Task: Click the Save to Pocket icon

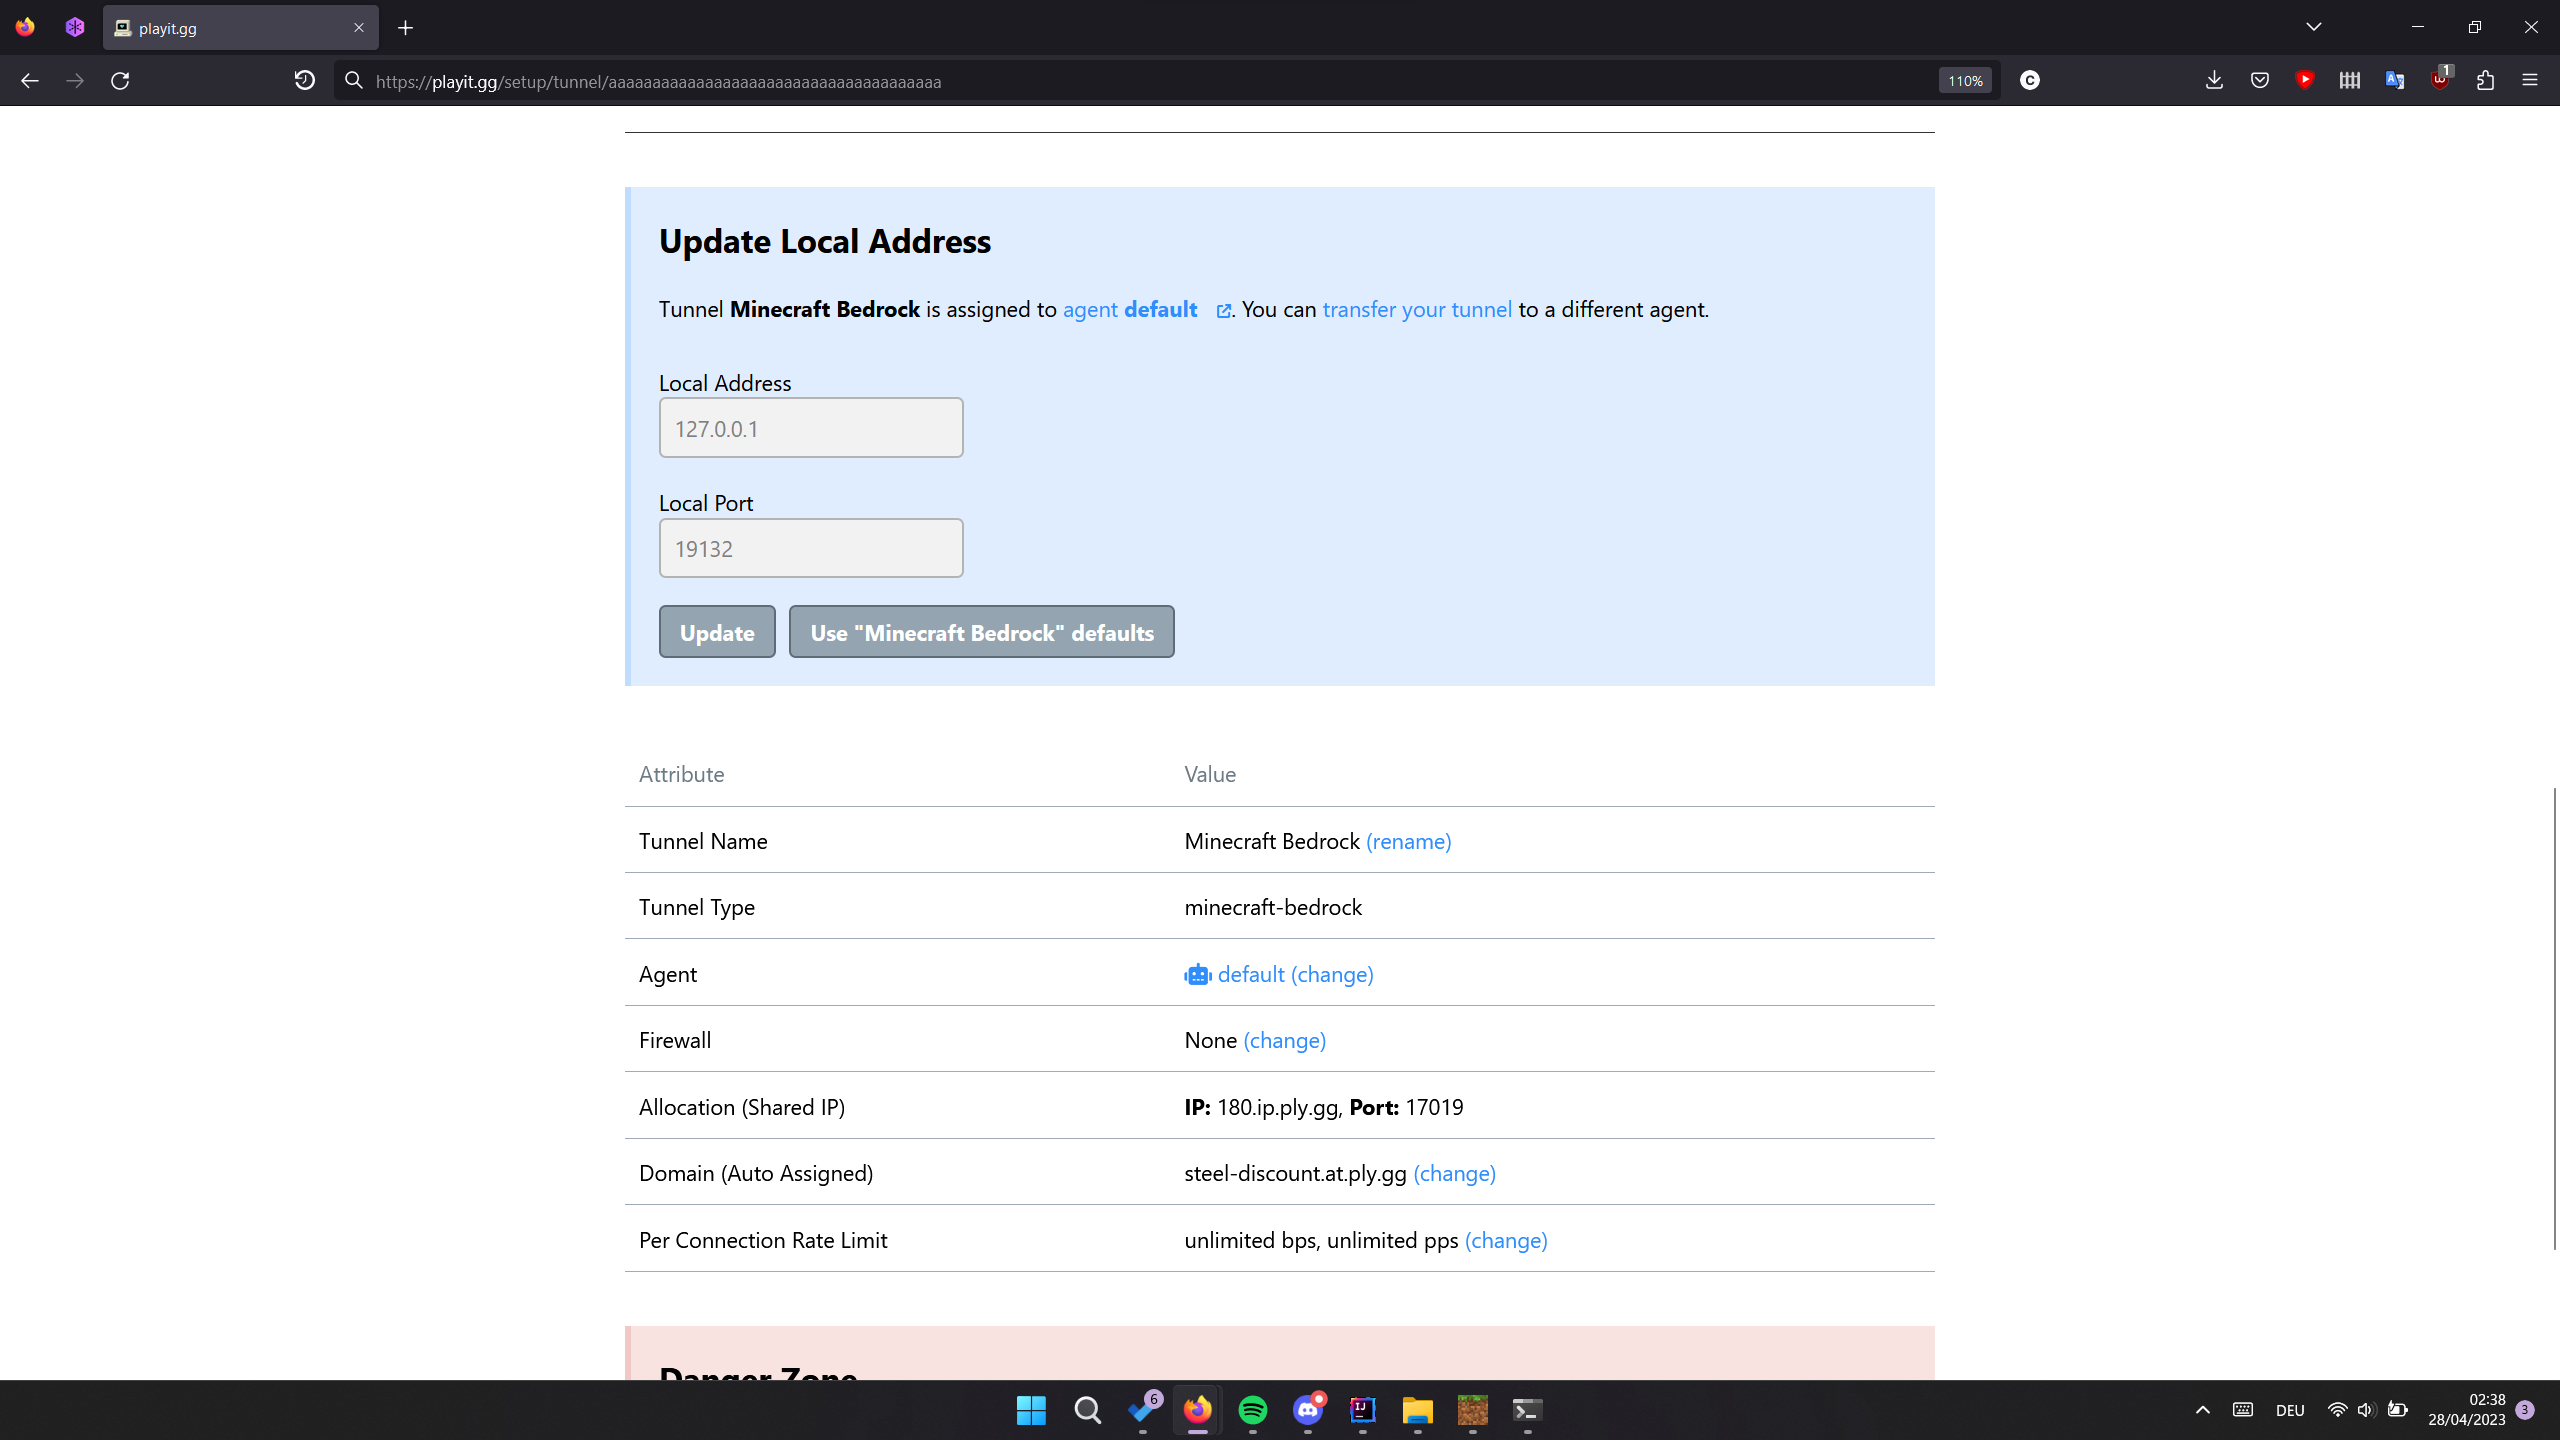Action: click(2259, 81)
